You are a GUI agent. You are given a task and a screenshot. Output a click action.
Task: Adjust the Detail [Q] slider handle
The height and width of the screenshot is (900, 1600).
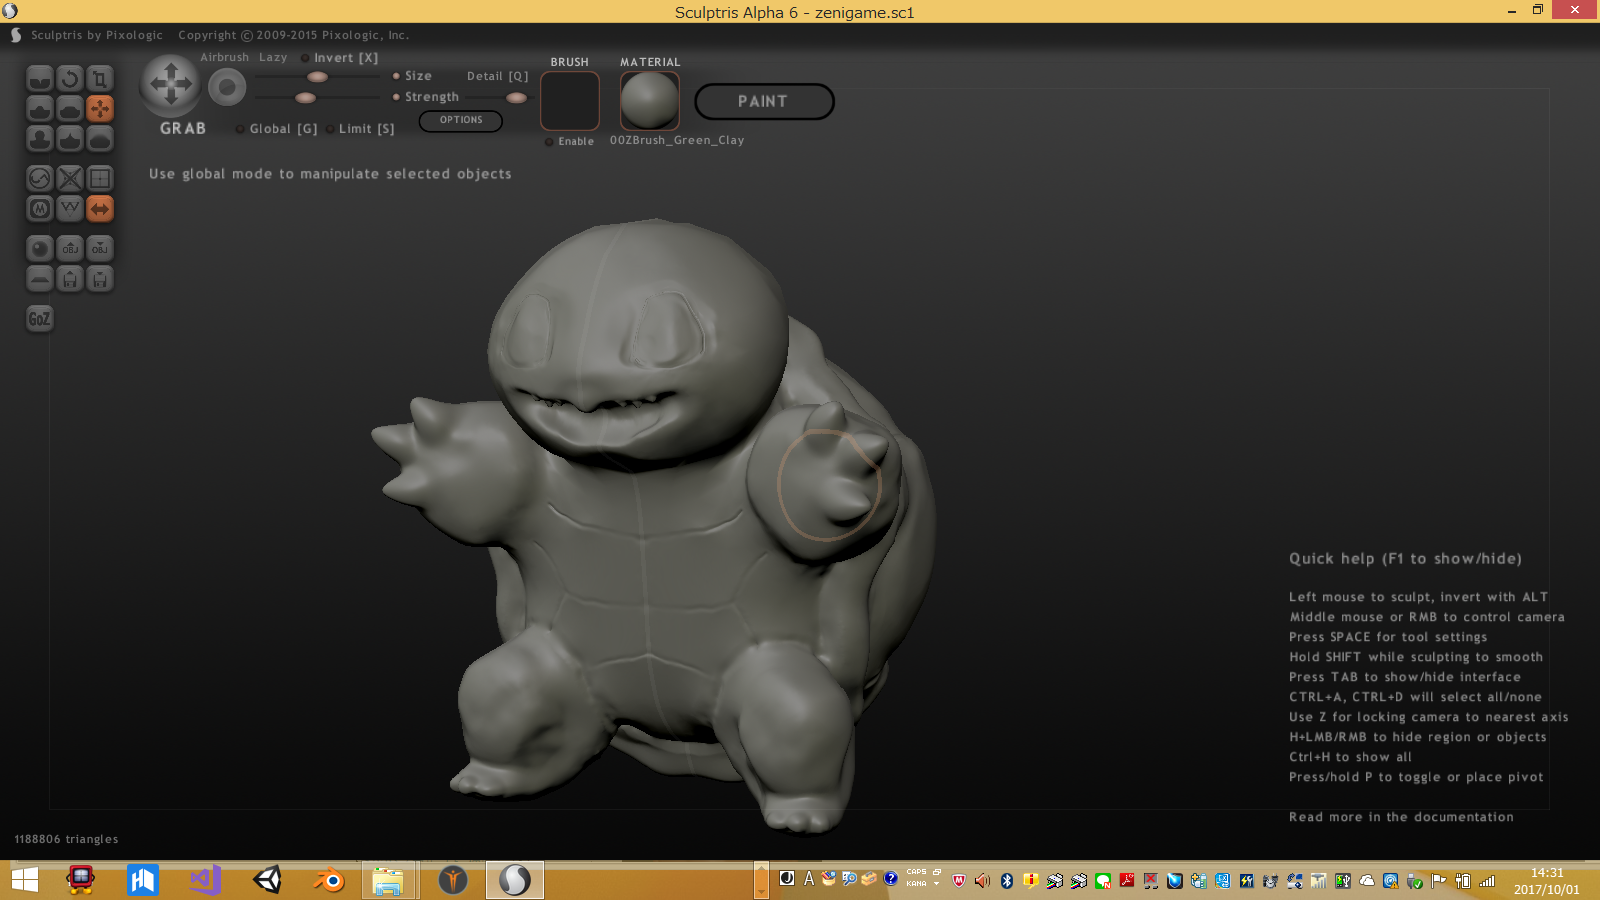pyautogui.click(x=516, y=98)
